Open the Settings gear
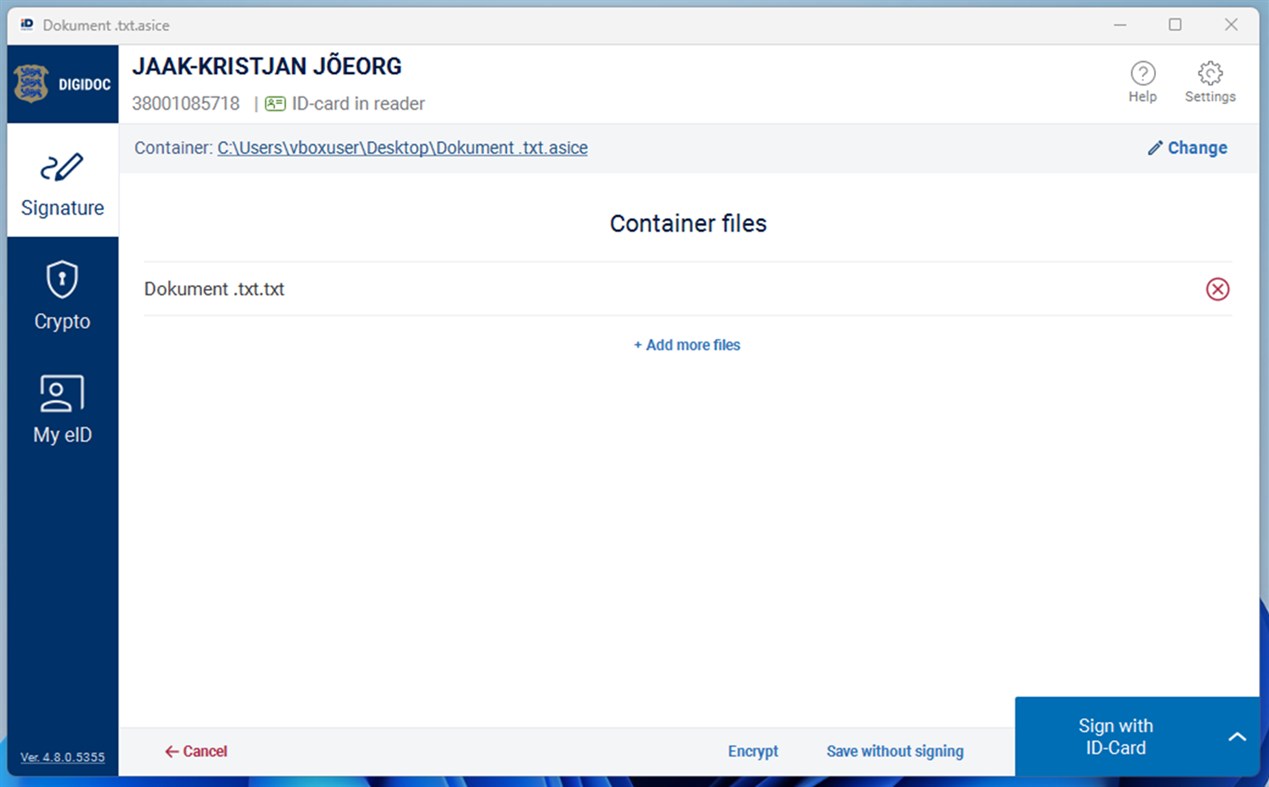Viewport: 1269px width, 787px height. tap(1210, 82)
